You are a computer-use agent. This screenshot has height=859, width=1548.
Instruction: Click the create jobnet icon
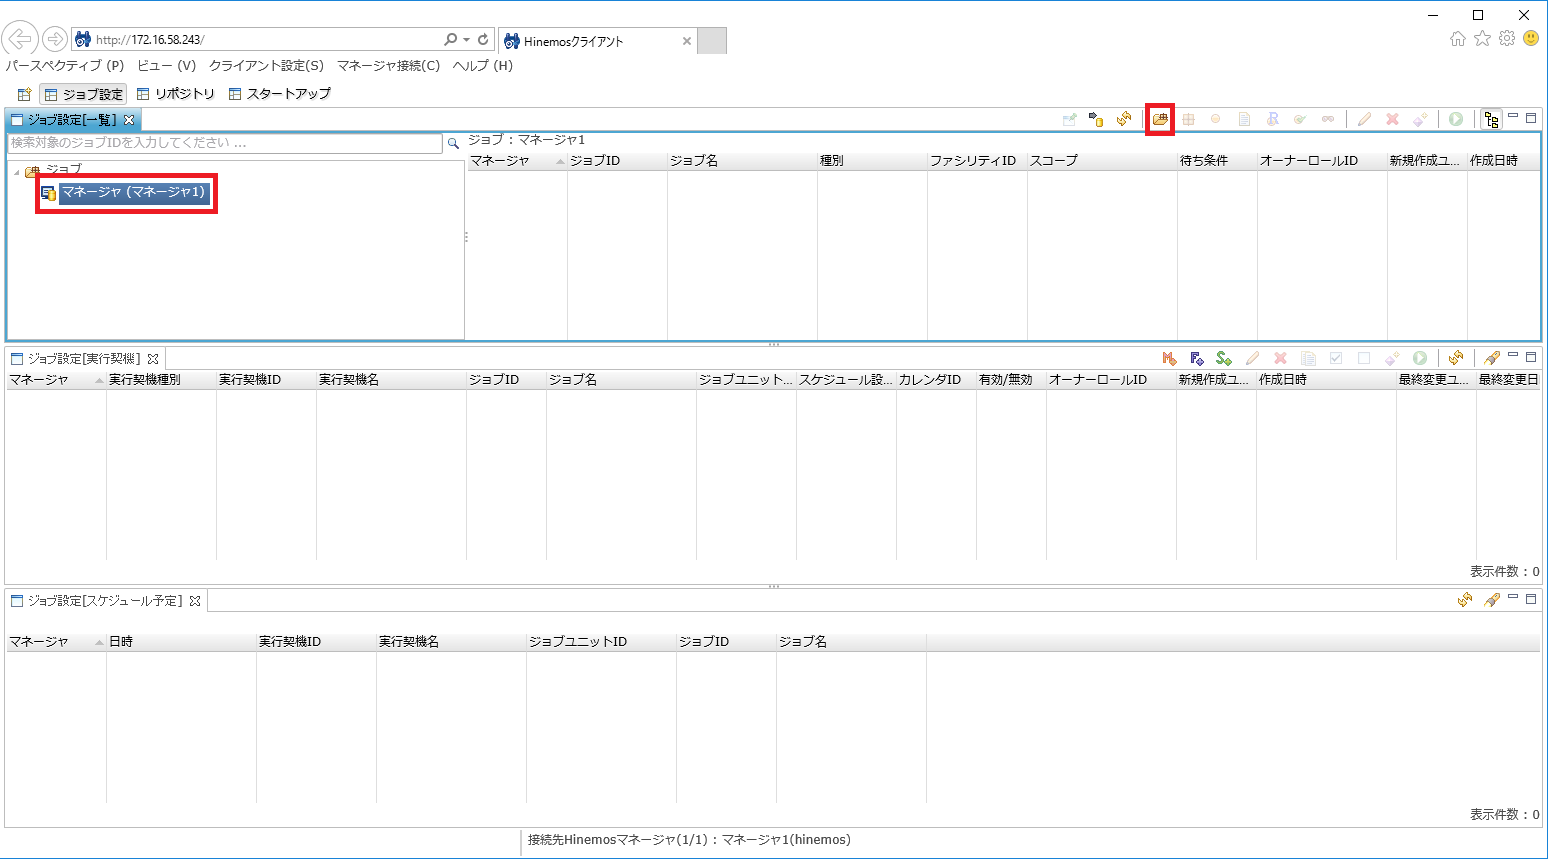[1188, 119]
